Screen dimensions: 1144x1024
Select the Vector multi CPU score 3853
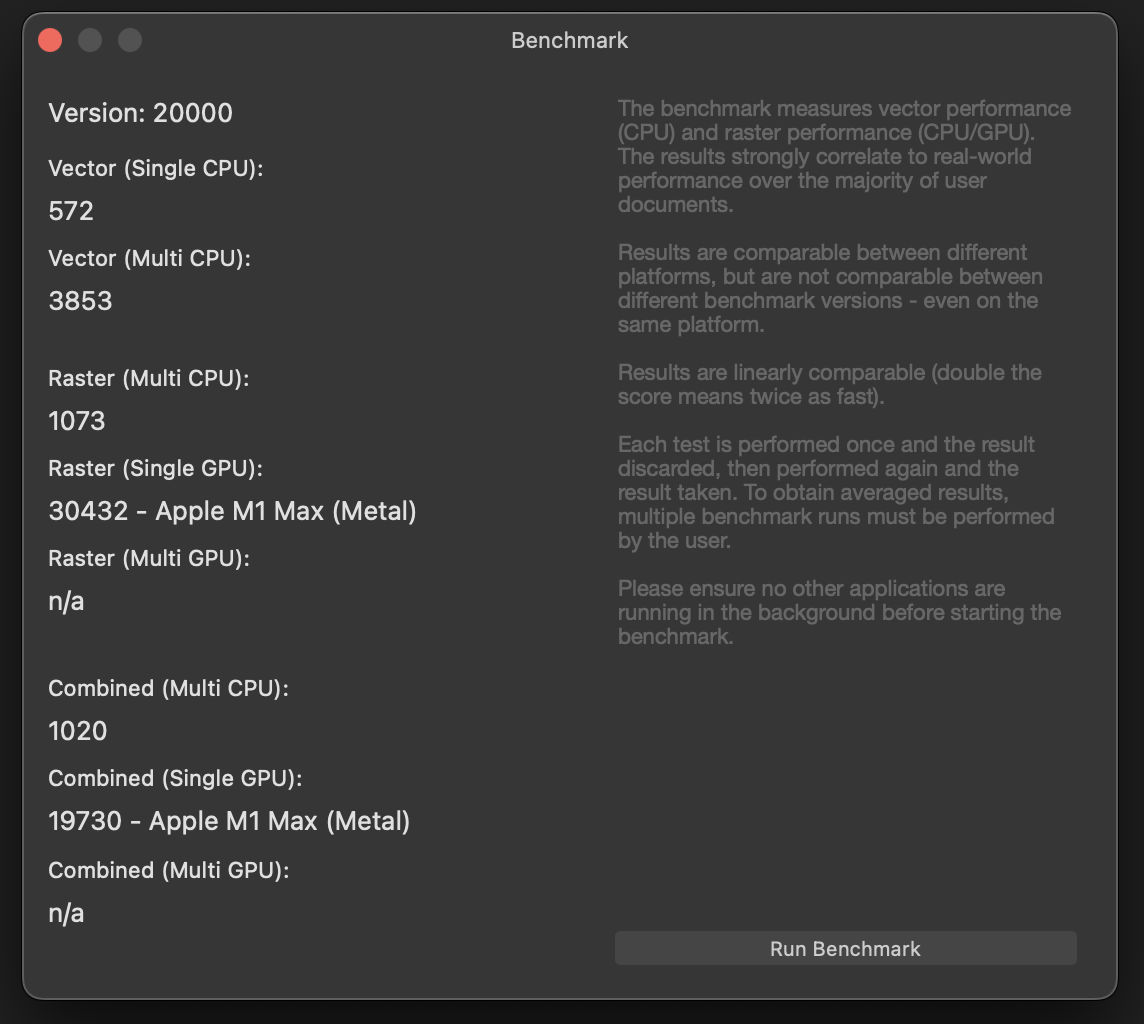pos(81,300)
